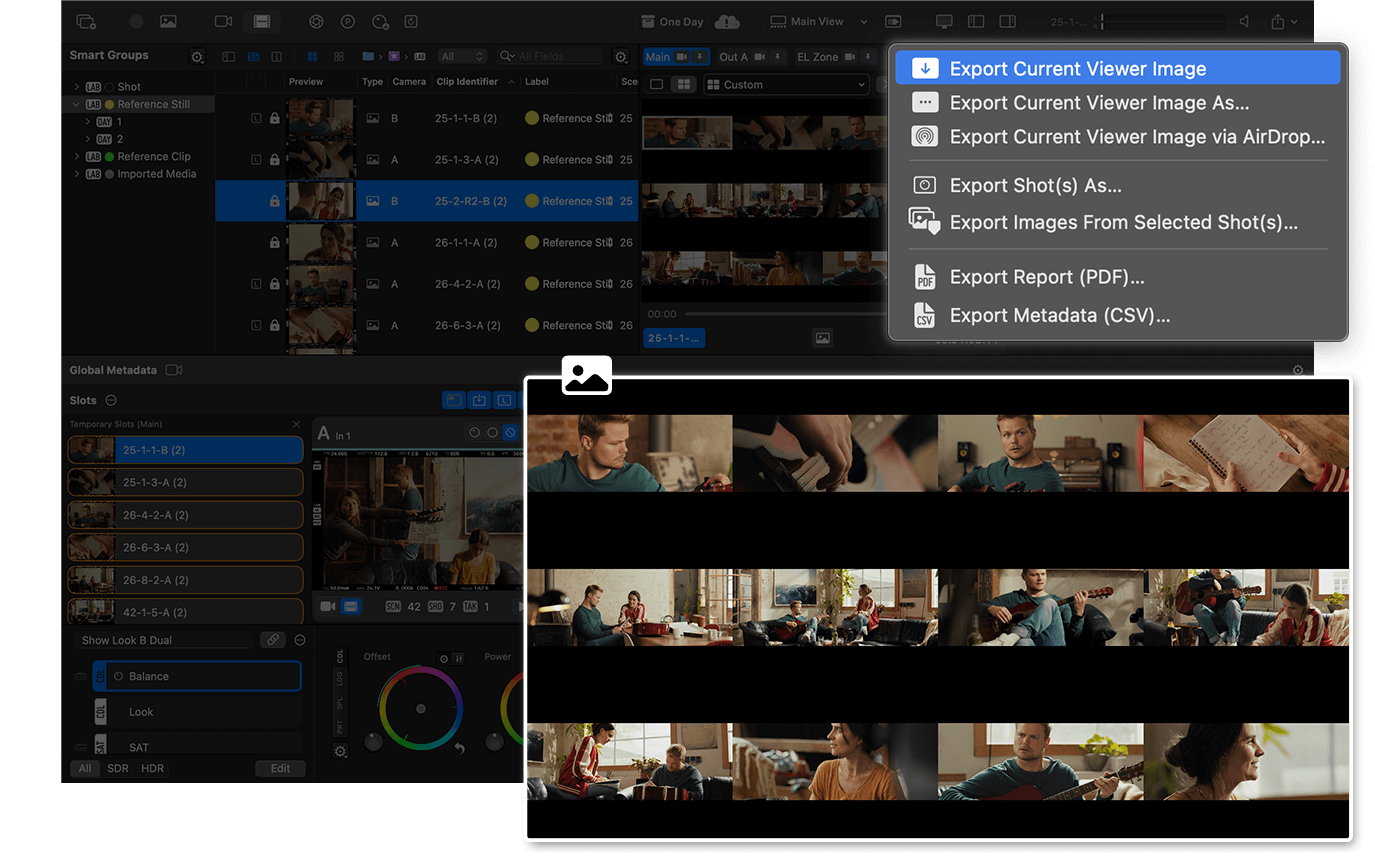
Task: Select the camera icon in the top toolbar
Action: coord(223,21)
